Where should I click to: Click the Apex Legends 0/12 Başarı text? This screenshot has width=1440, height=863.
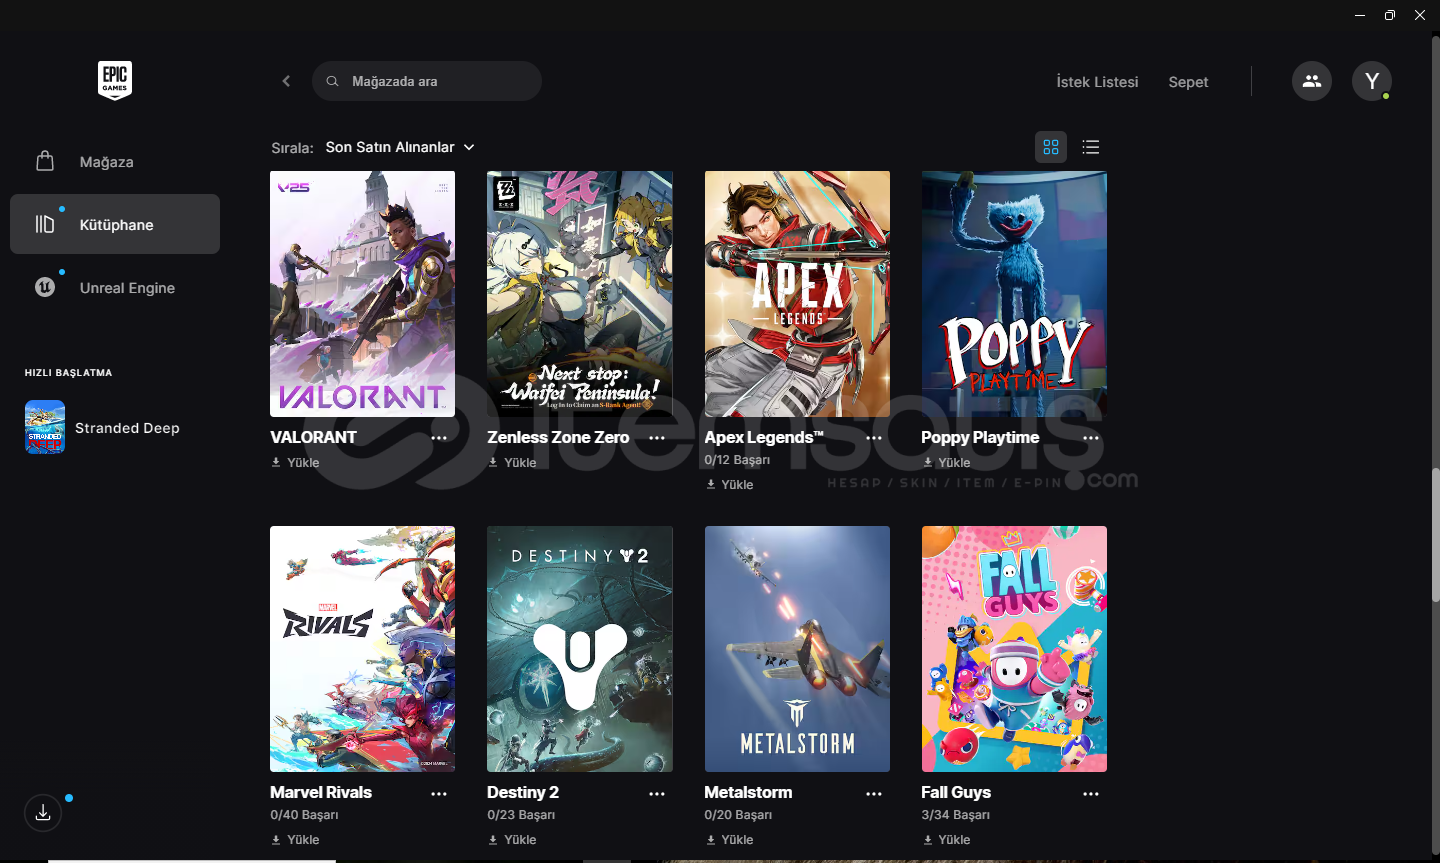coord(737,460)
